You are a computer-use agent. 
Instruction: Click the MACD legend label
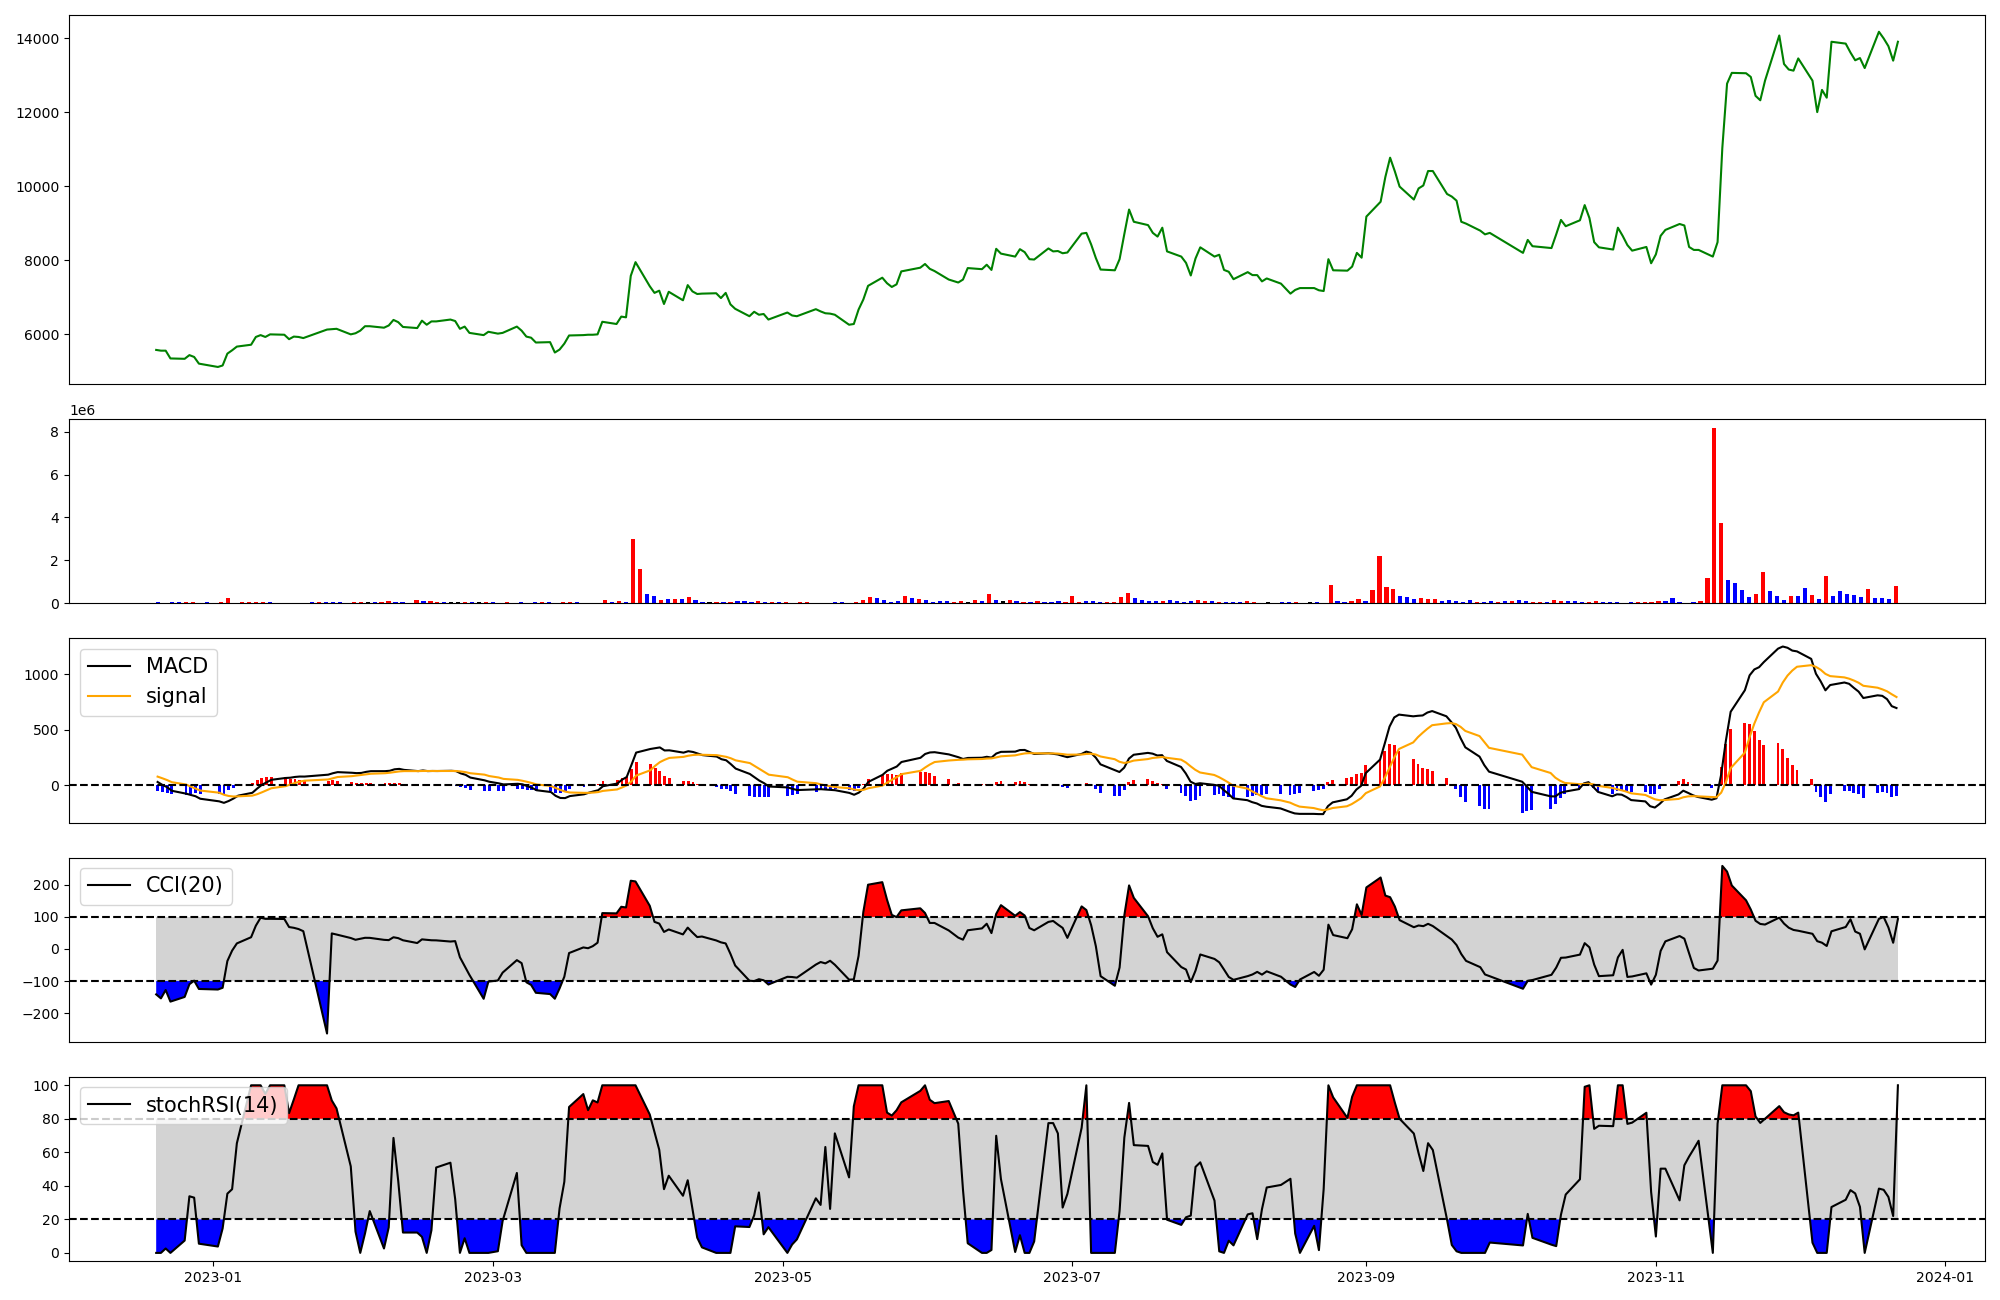click(x=176, y=666)
